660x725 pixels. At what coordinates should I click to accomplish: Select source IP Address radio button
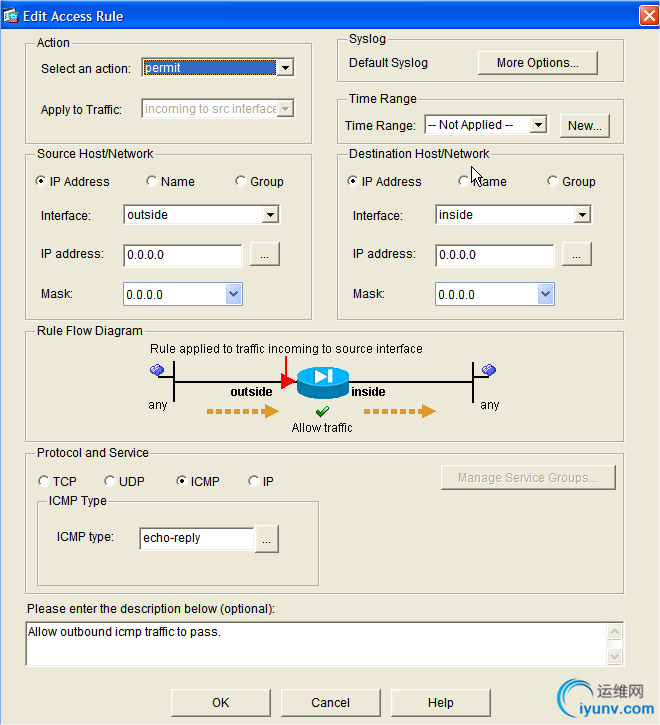click(41, 181)
